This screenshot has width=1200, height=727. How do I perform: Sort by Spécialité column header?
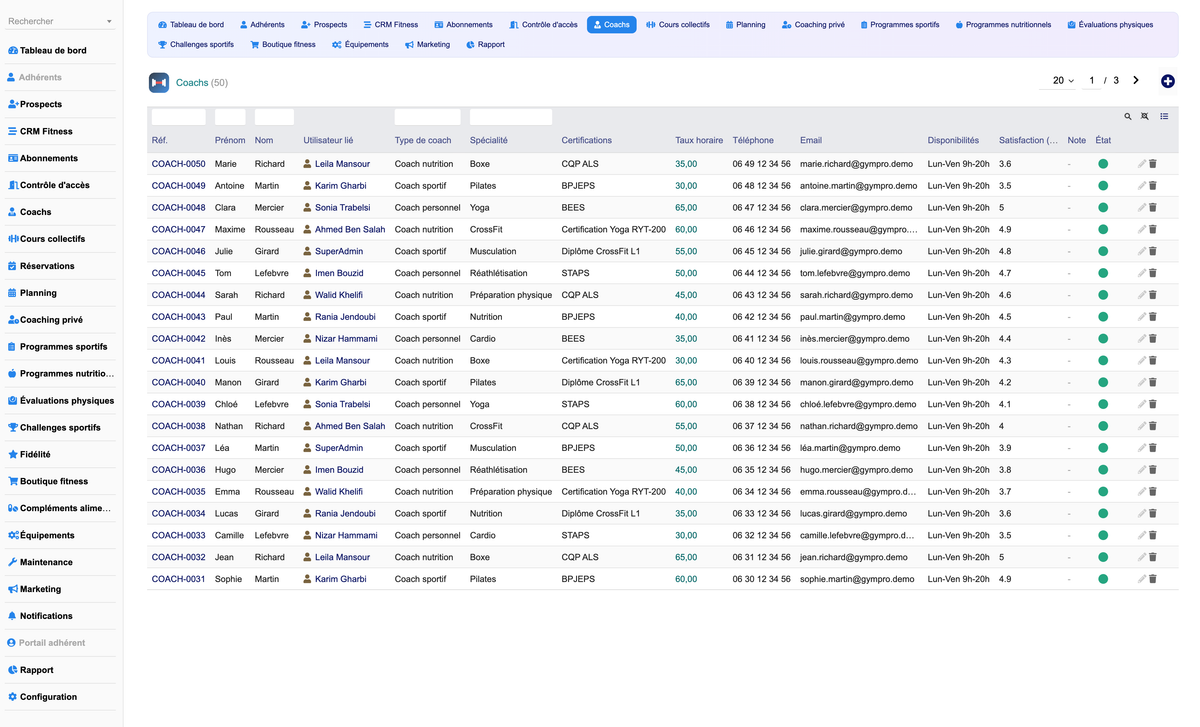[x=489, y=141]
